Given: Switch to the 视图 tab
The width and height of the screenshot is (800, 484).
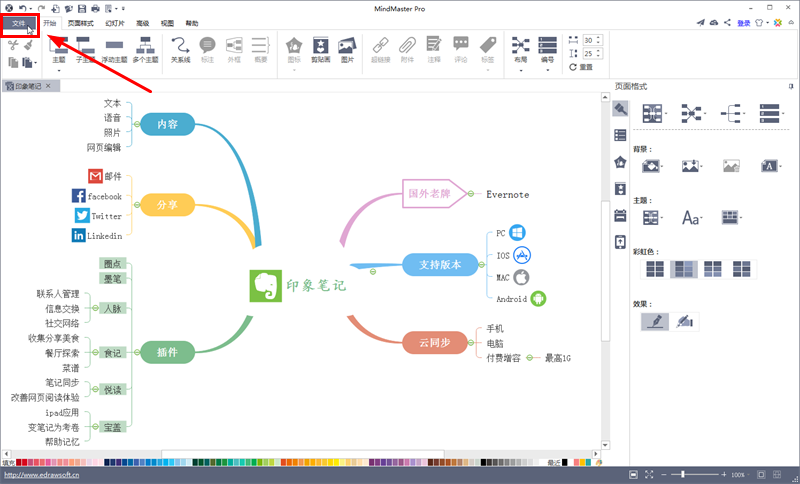Looking at the screenshot, I should click(x=167, y=23).
